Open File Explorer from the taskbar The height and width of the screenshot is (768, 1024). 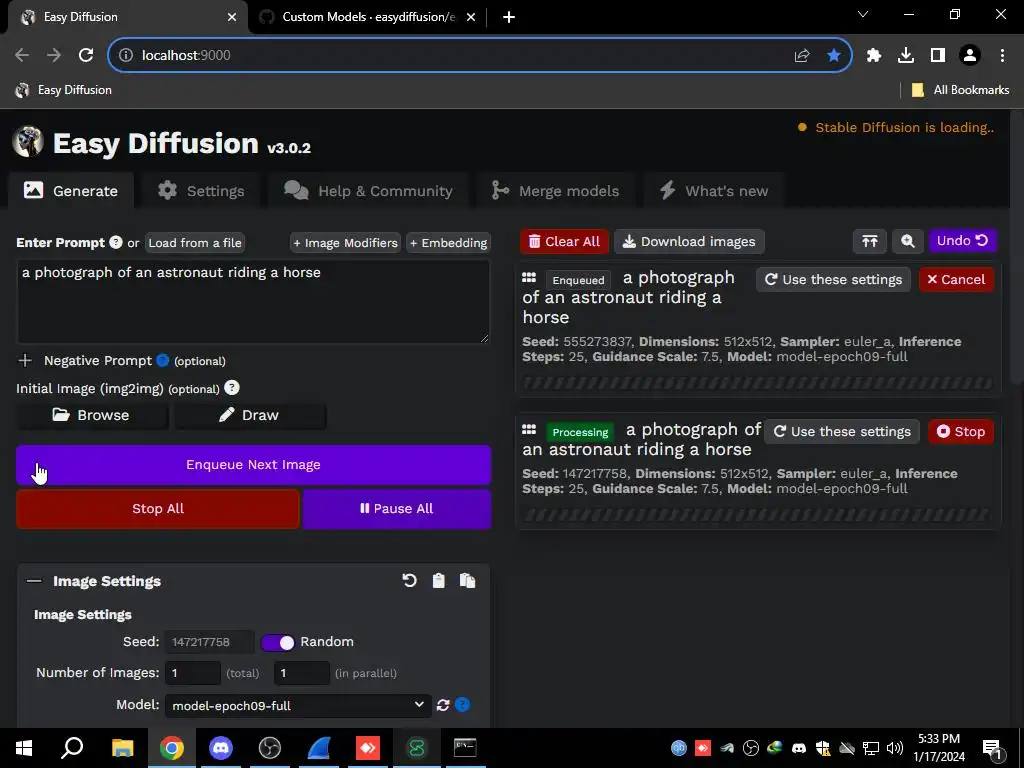coord(122,748)
